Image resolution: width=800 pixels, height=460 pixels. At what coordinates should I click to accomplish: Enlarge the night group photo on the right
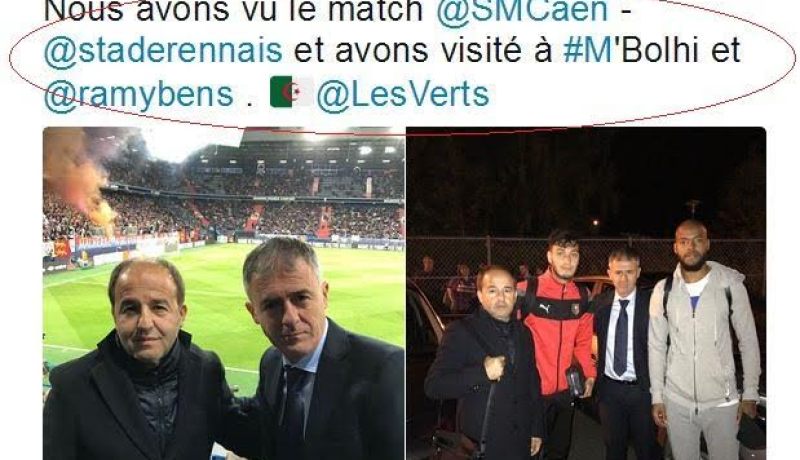point(586,293)
